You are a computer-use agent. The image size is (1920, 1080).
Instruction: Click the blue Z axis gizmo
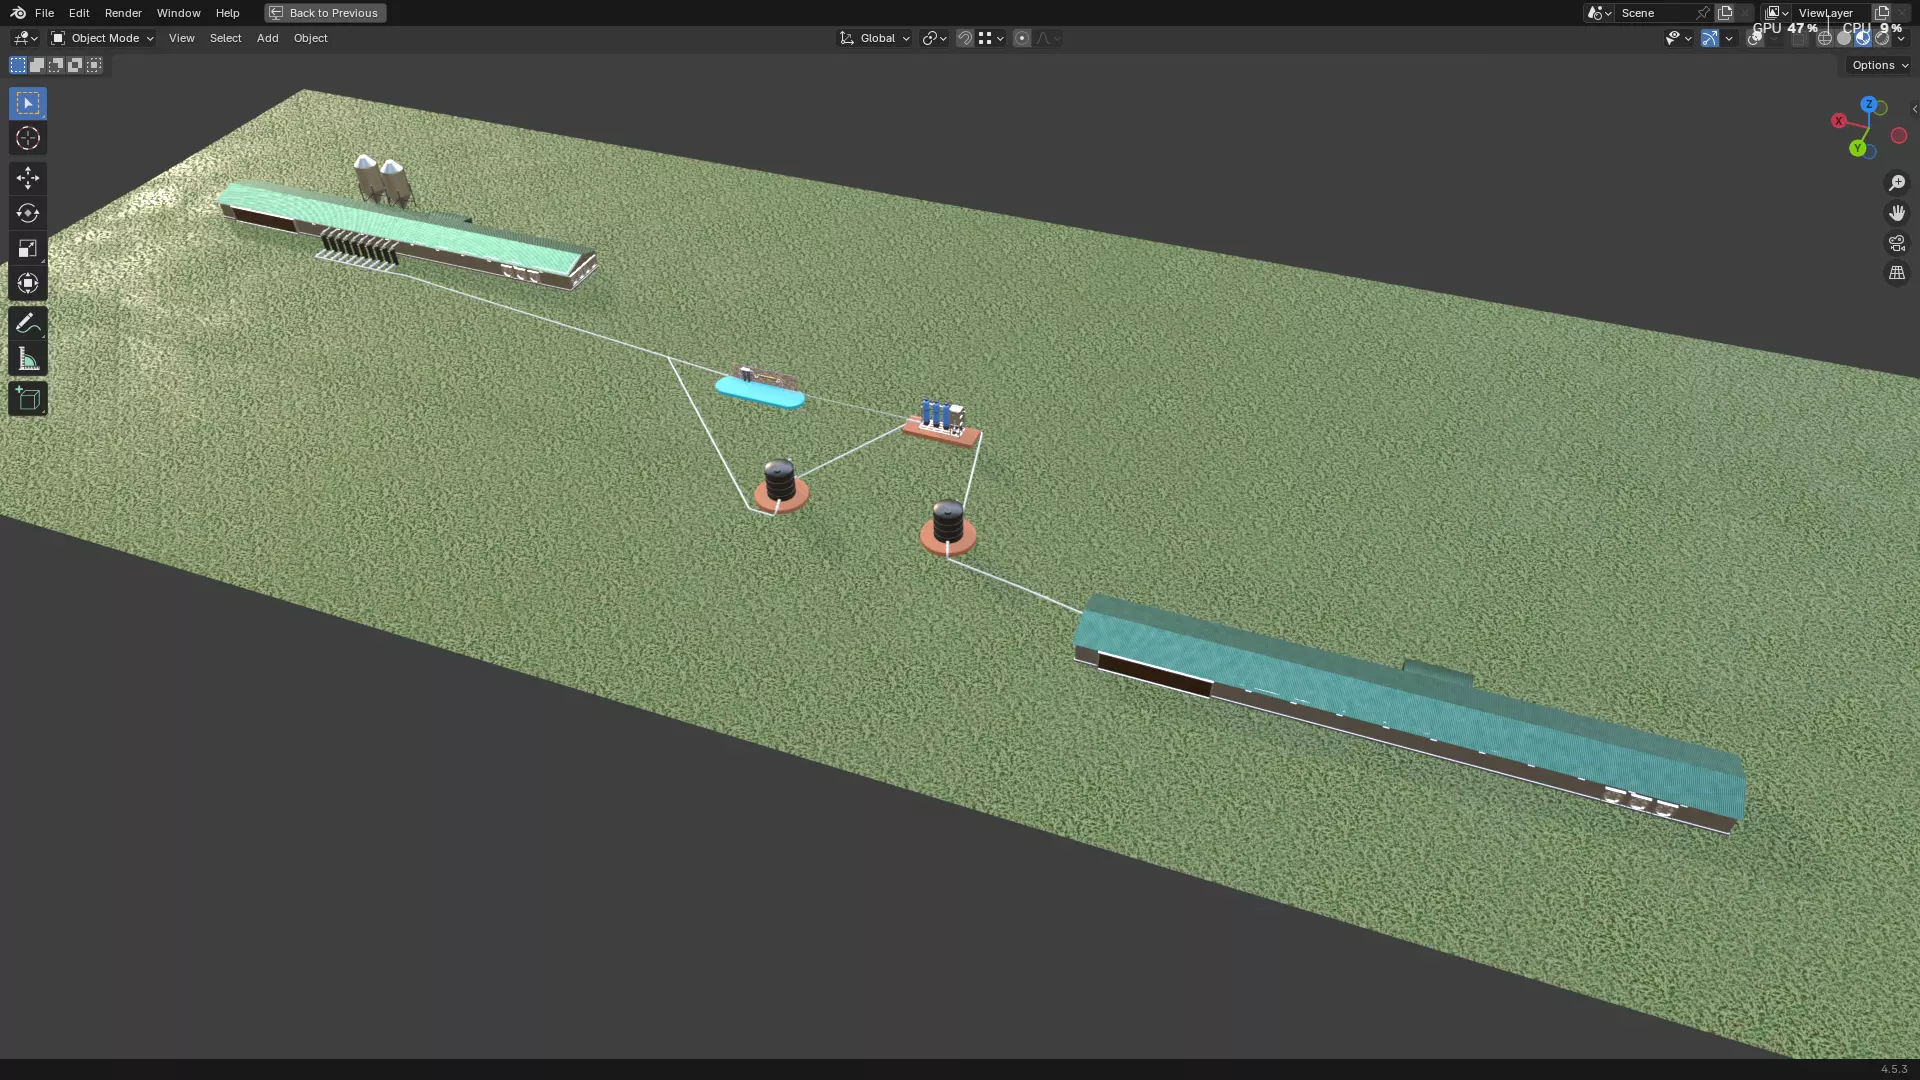(1868, 104)
